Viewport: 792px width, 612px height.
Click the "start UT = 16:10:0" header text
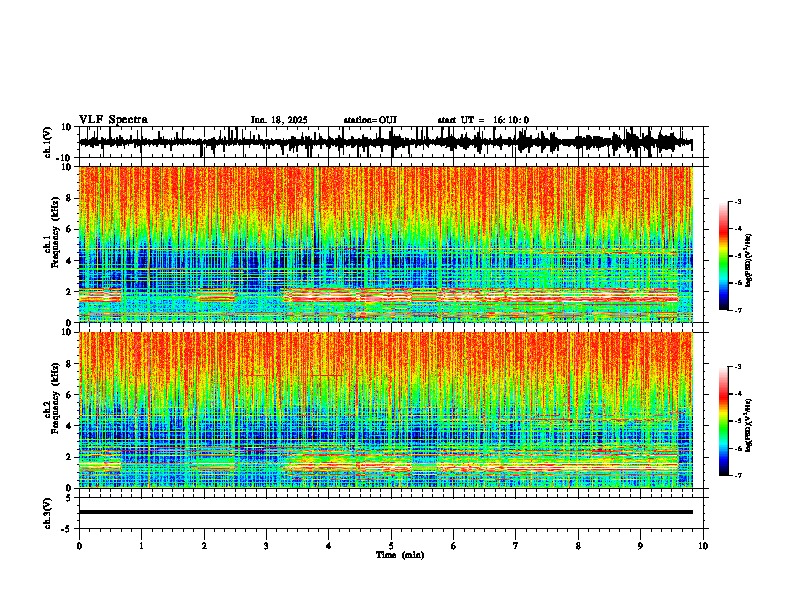pos(483,120)
